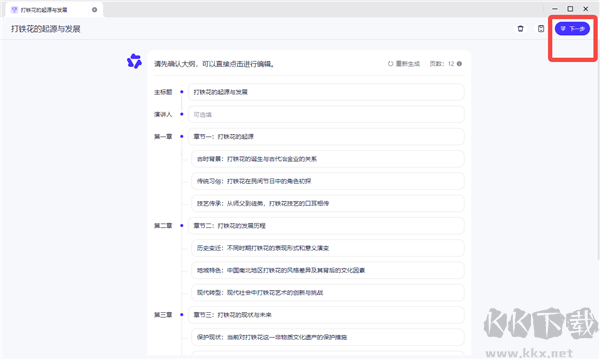Edit the 历史变迁 outline item
This screenshot has width=600, height=360.
[x=328, y=248]
